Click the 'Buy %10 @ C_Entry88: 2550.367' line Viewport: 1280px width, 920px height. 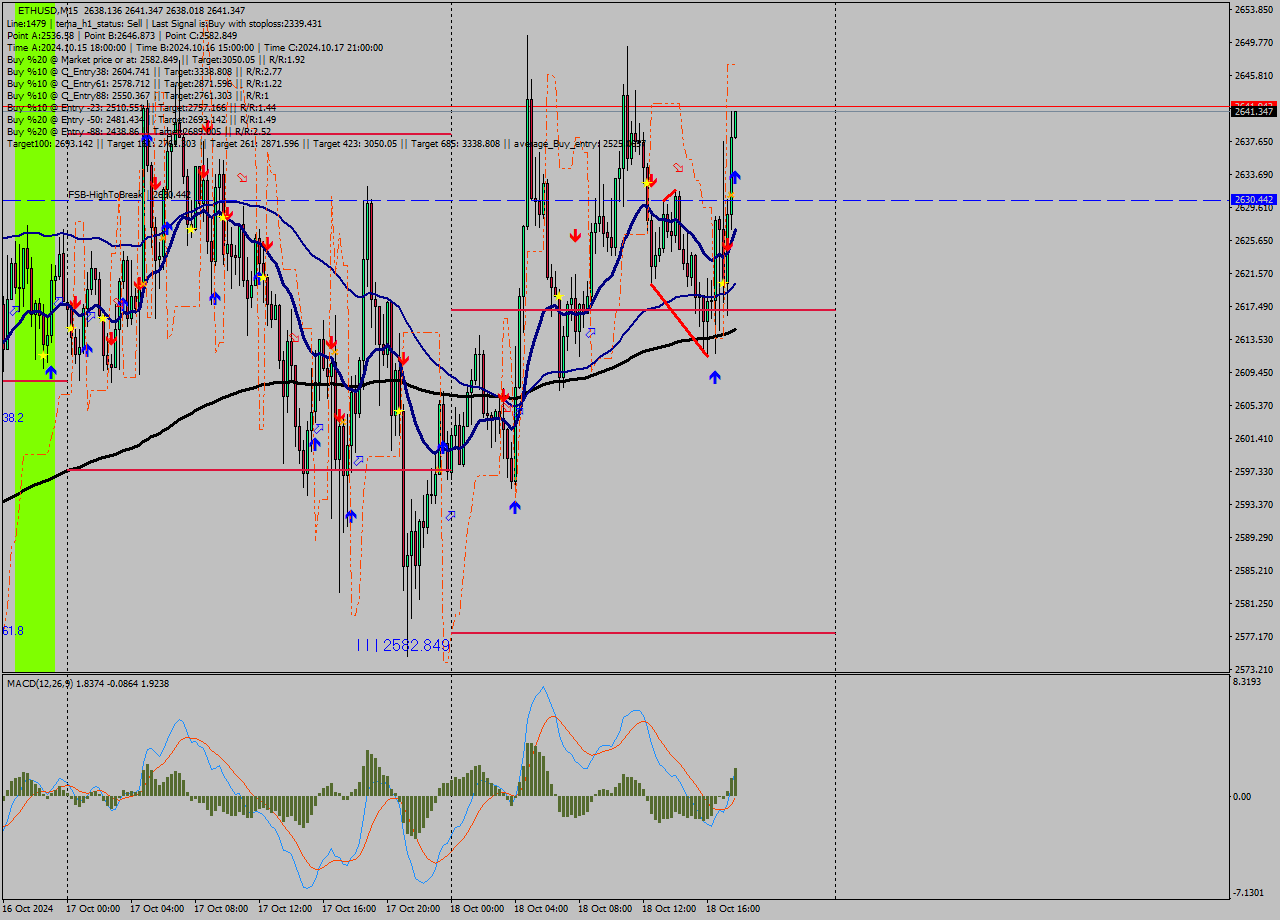point(137,95)
